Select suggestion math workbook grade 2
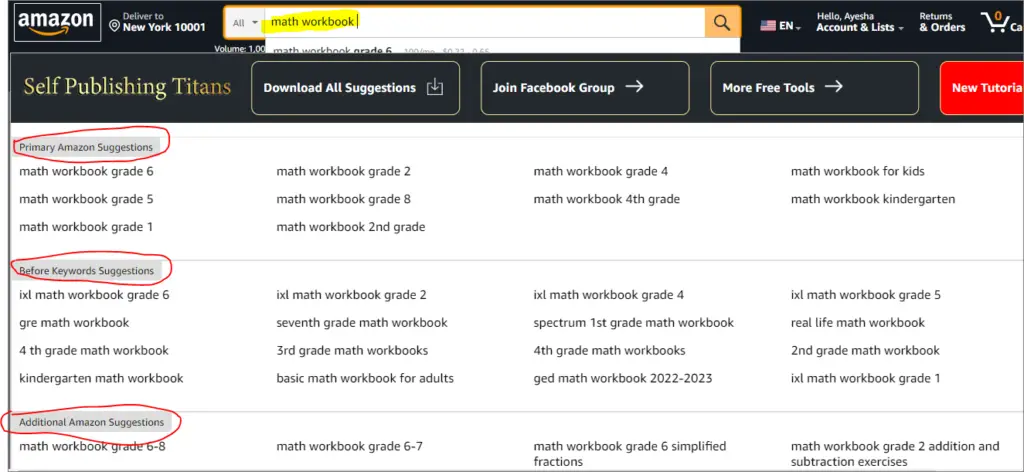Image resolution: width=1024 pixels, height=472 pixels. (344, 172)
